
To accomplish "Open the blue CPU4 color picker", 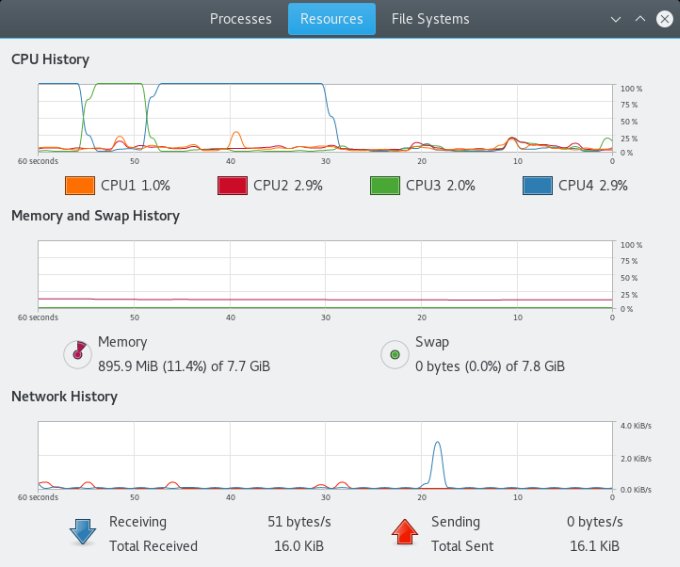I will pyautogui.click(x=537, y=186).
